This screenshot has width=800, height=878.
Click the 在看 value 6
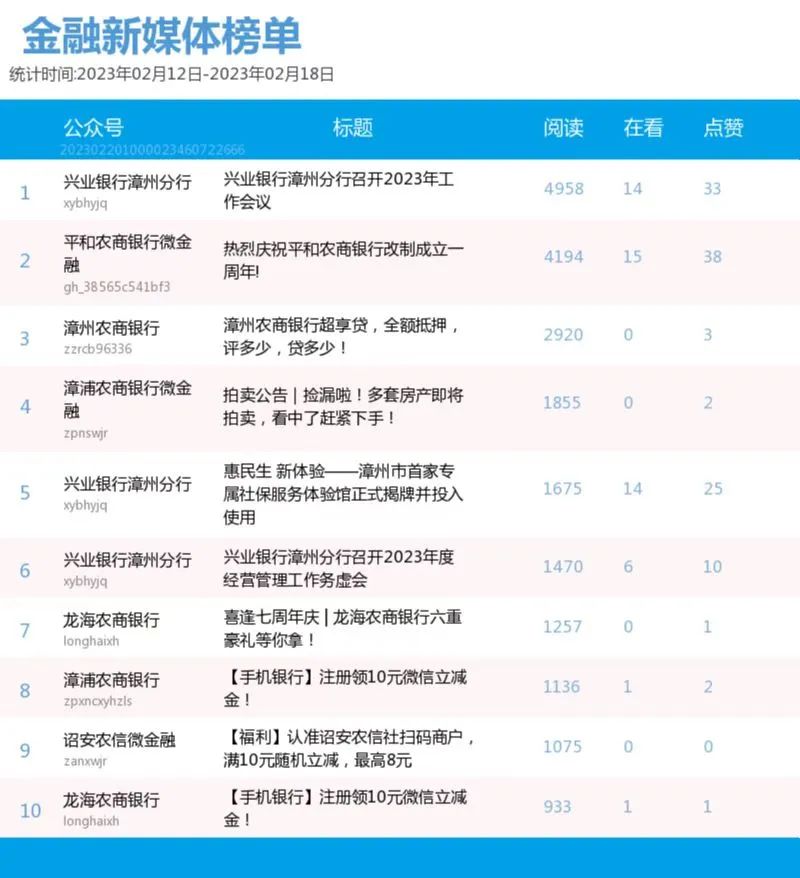(628, 567)
